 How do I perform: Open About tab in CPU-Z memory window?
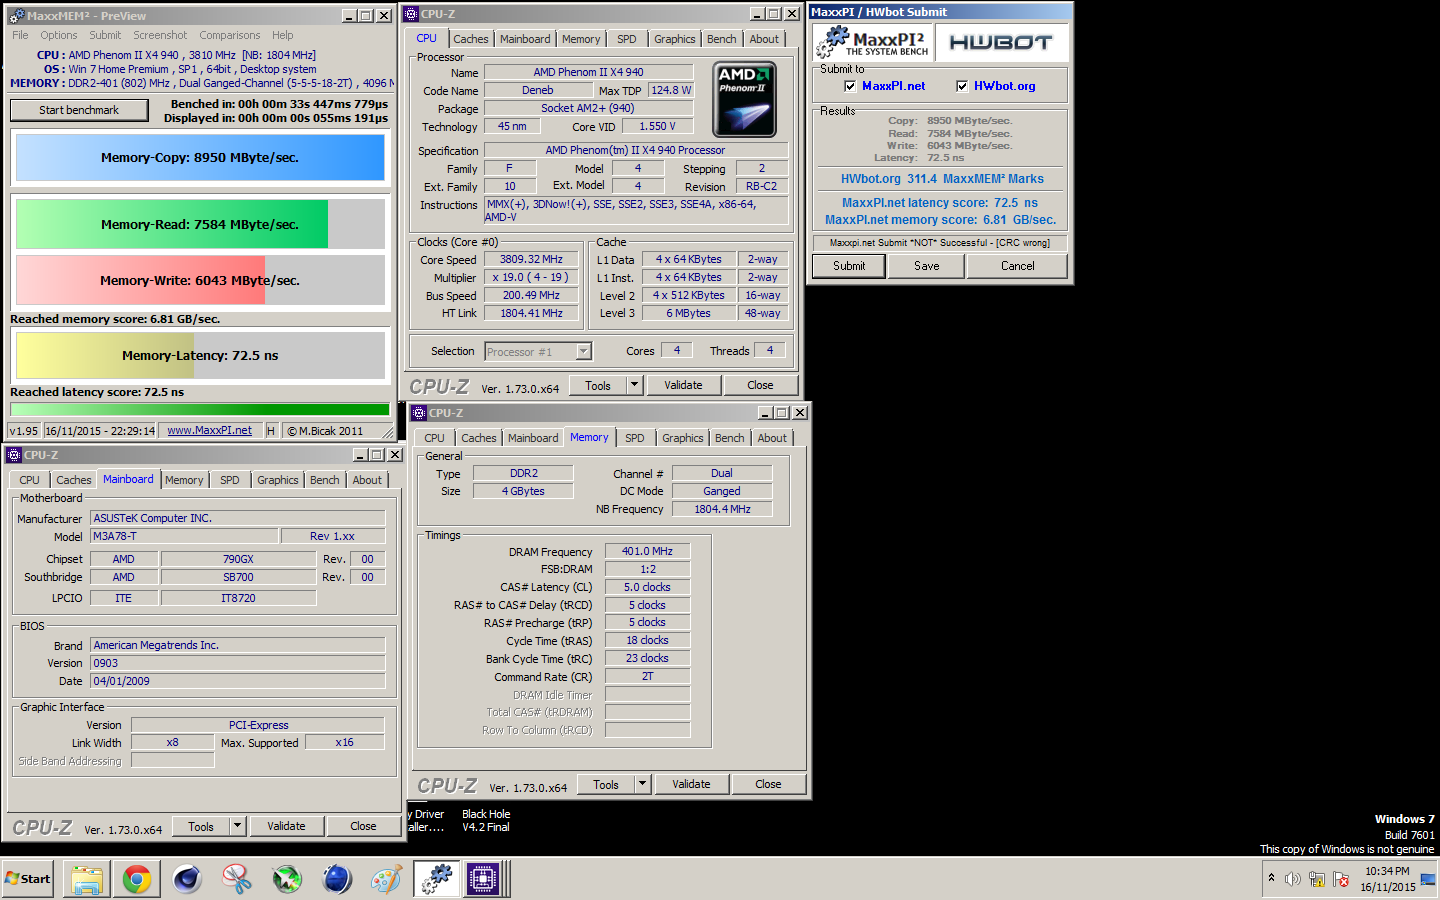pos(772,438)
